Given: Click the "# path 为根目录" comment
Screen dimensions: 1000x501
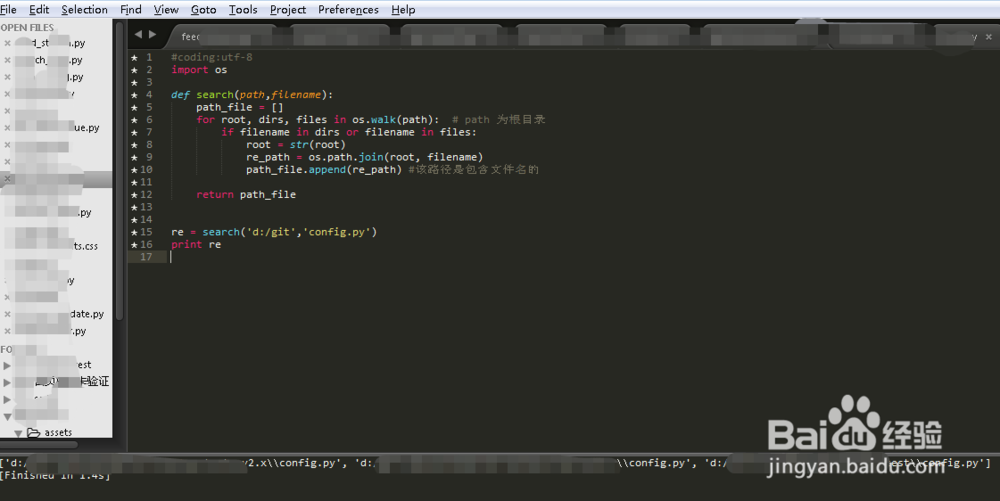Looking at the screenshot, I should 499,120.
